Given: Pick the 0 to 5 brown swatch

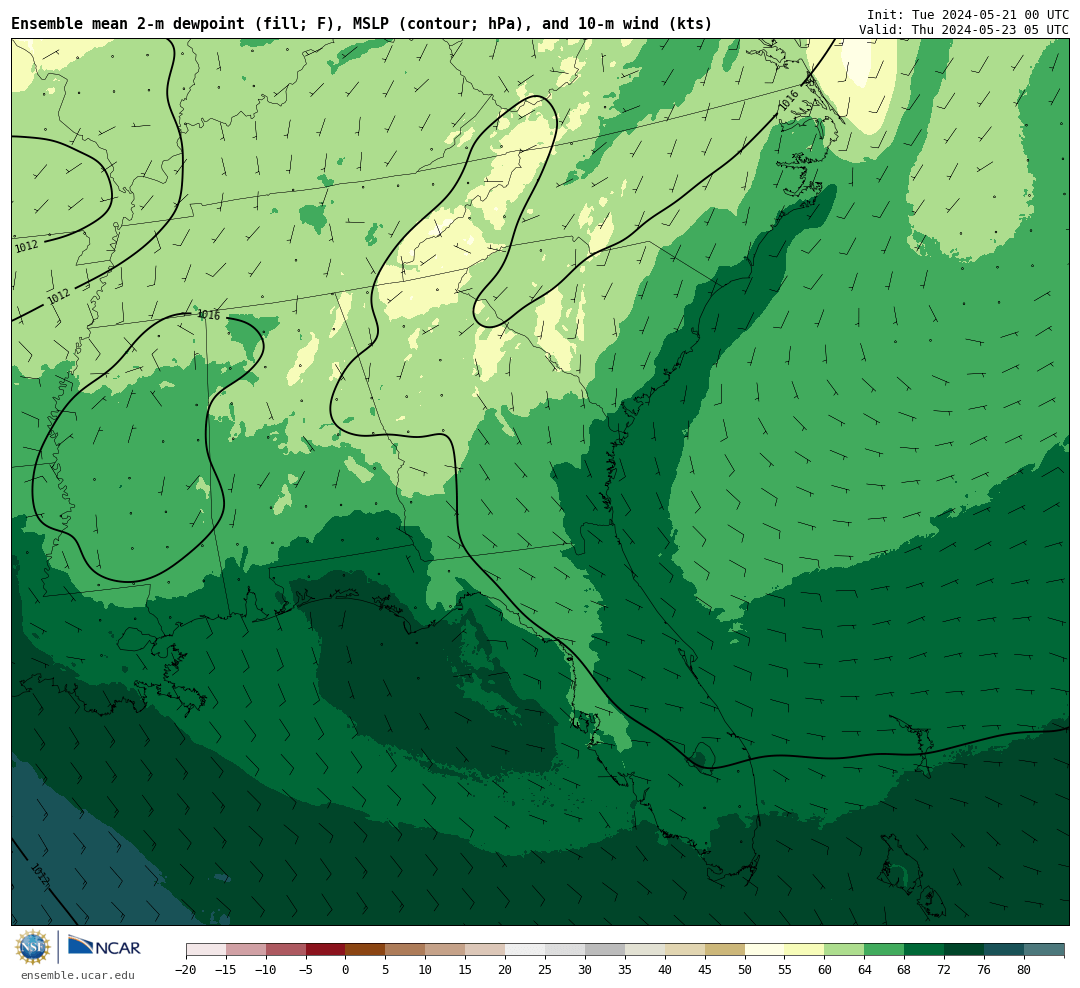Looking at the screenshot, I should [366, 950].
